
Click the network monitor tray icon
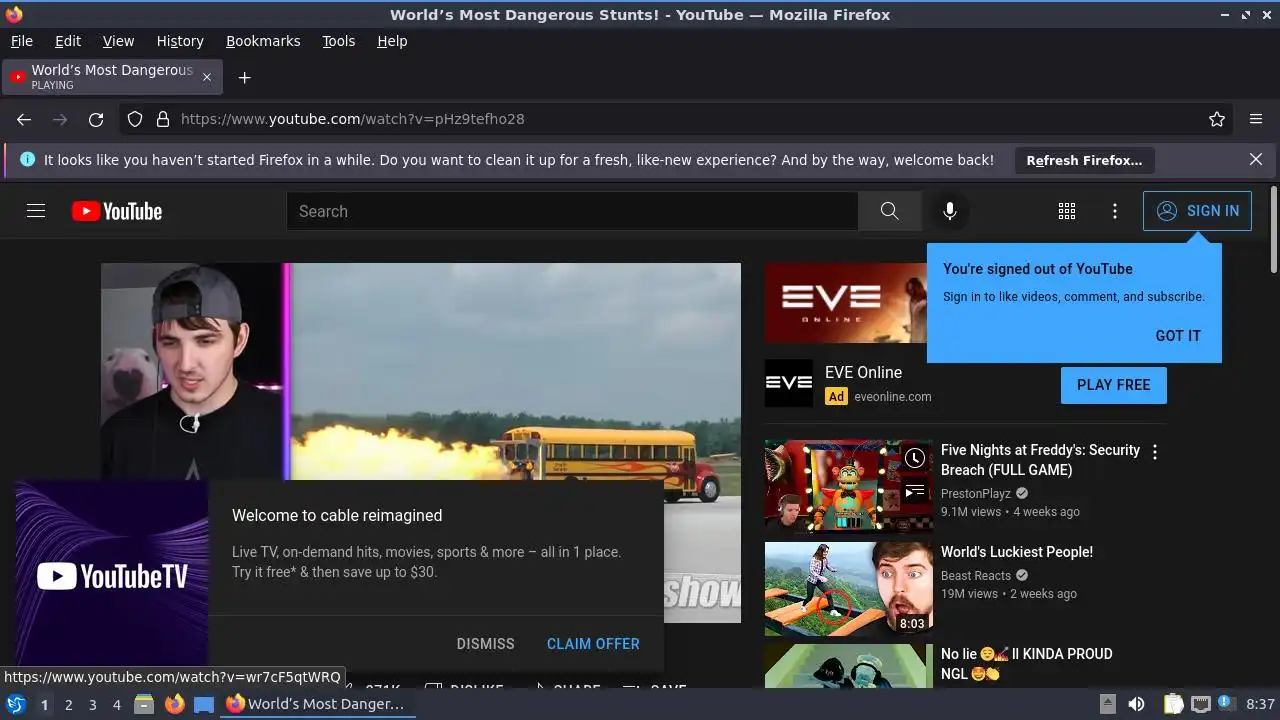click(1201, 704)
